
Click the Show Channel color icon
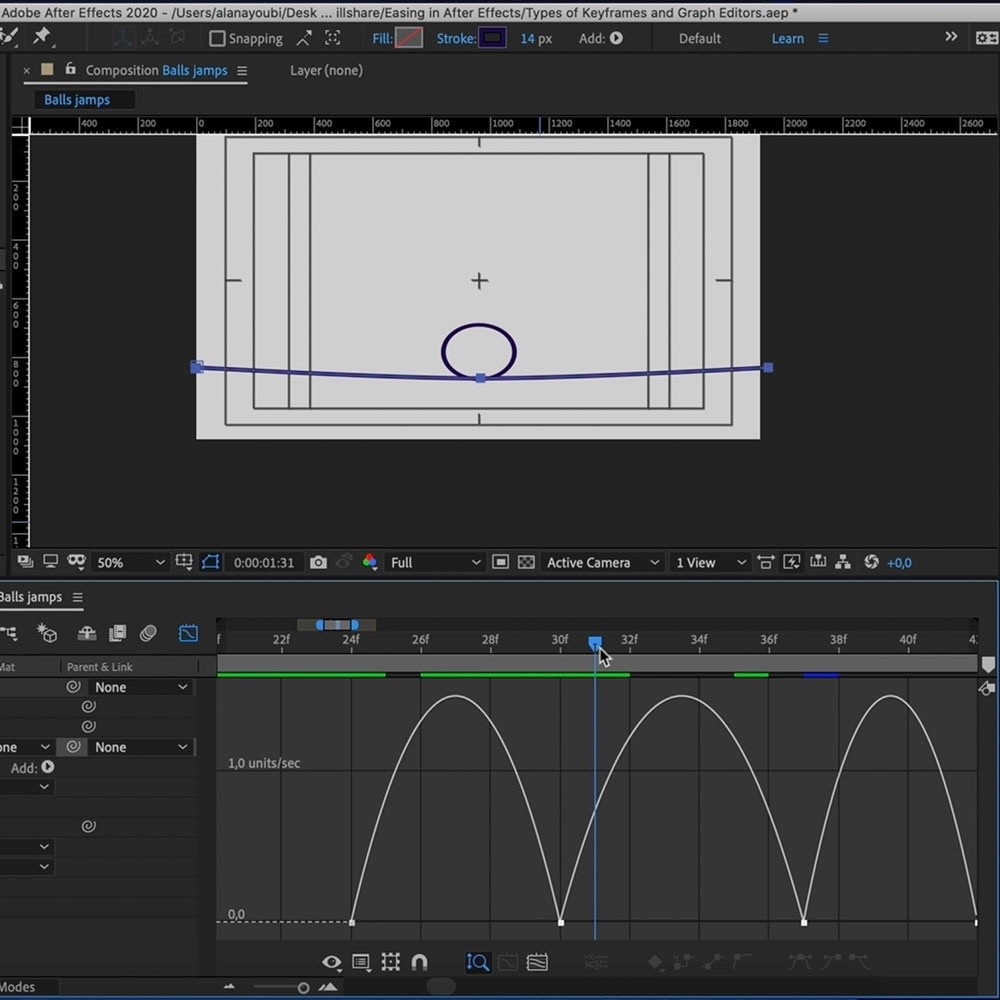click(370, 563)
